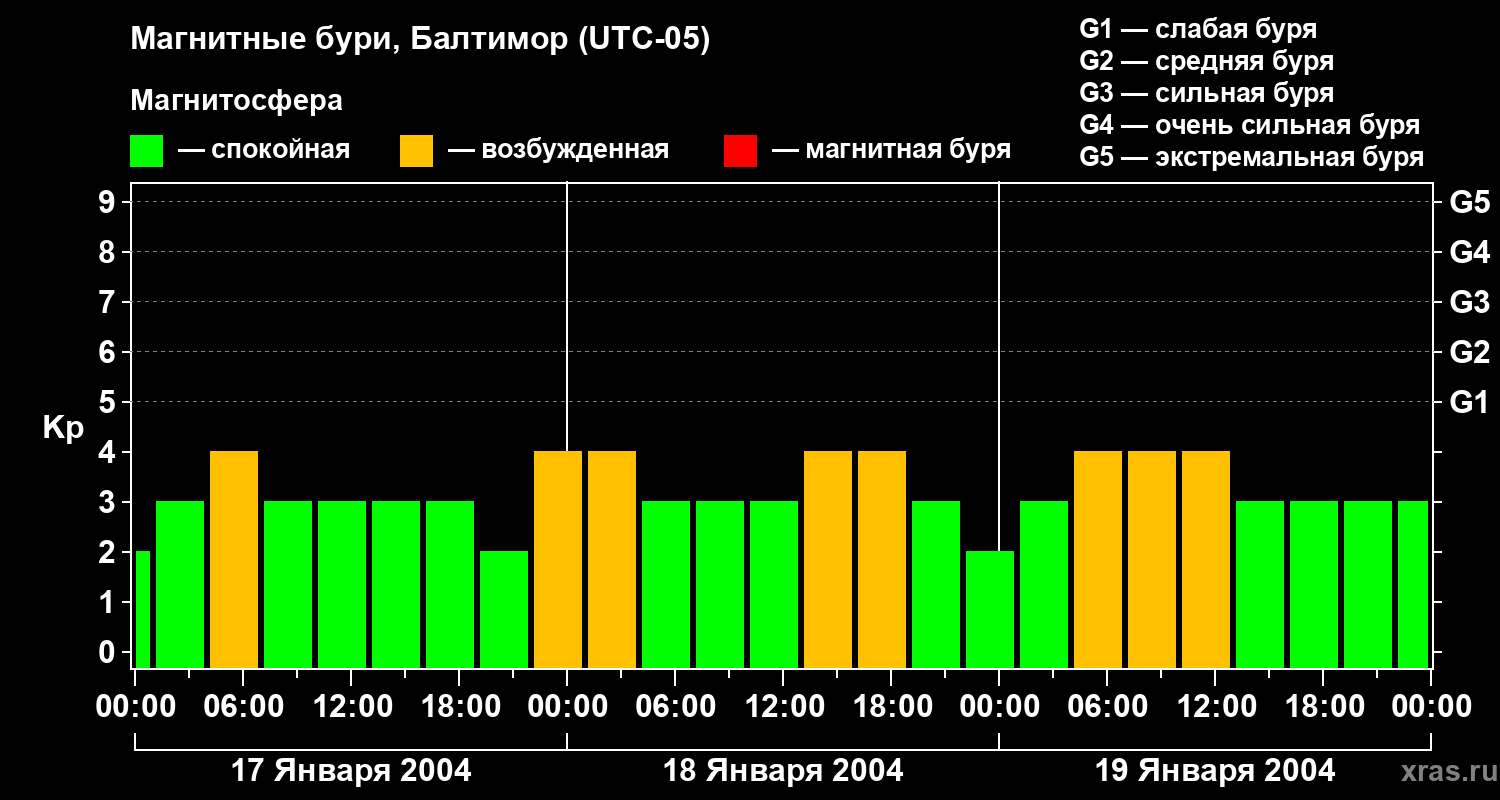Screen dimensions: 1500x800
Task: Click the 'G4' label on right axis
Action: 1469,252
